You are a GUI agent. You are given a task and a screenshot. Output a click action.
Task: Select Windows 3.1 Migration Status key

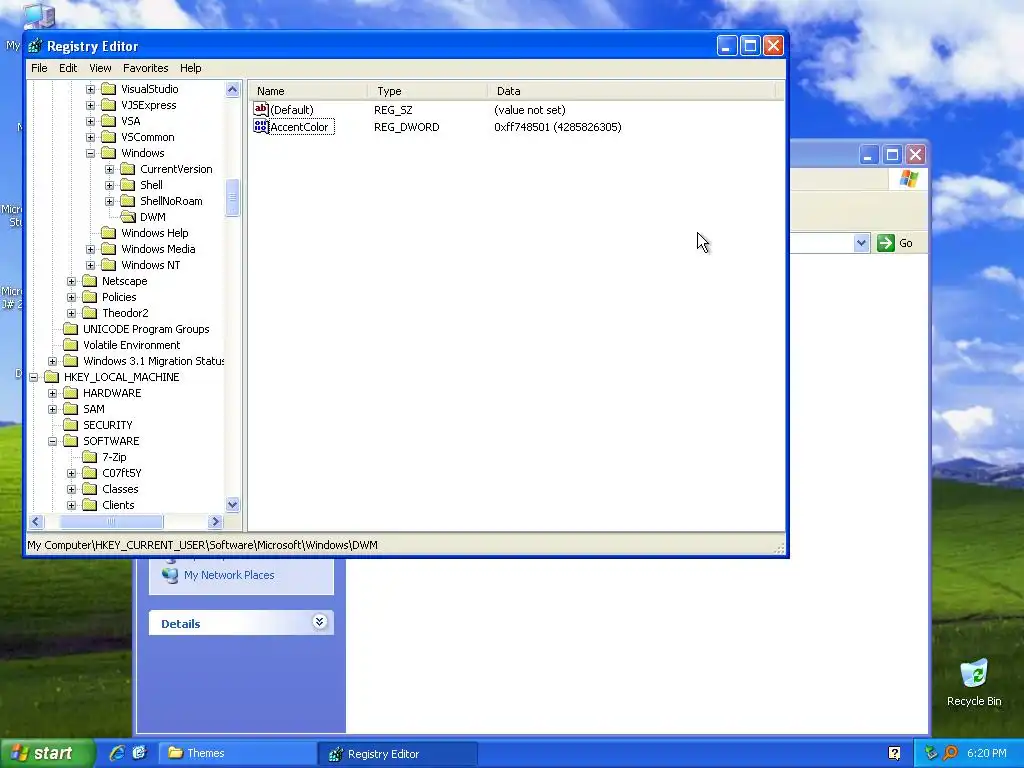pos(153,361)
